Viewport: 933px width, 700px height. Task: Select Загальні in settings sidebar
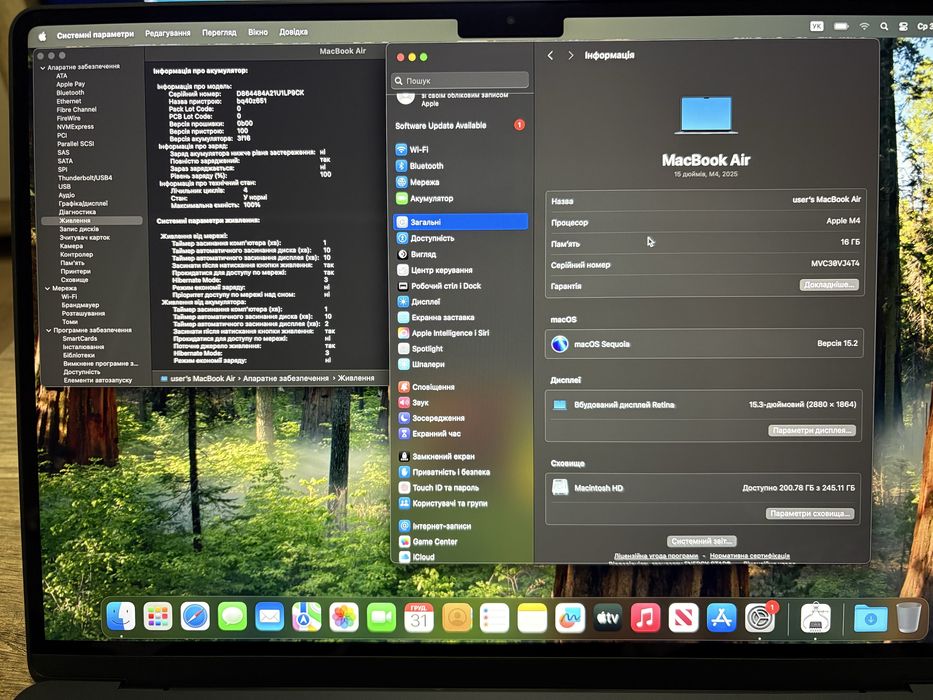pos(460,222)
